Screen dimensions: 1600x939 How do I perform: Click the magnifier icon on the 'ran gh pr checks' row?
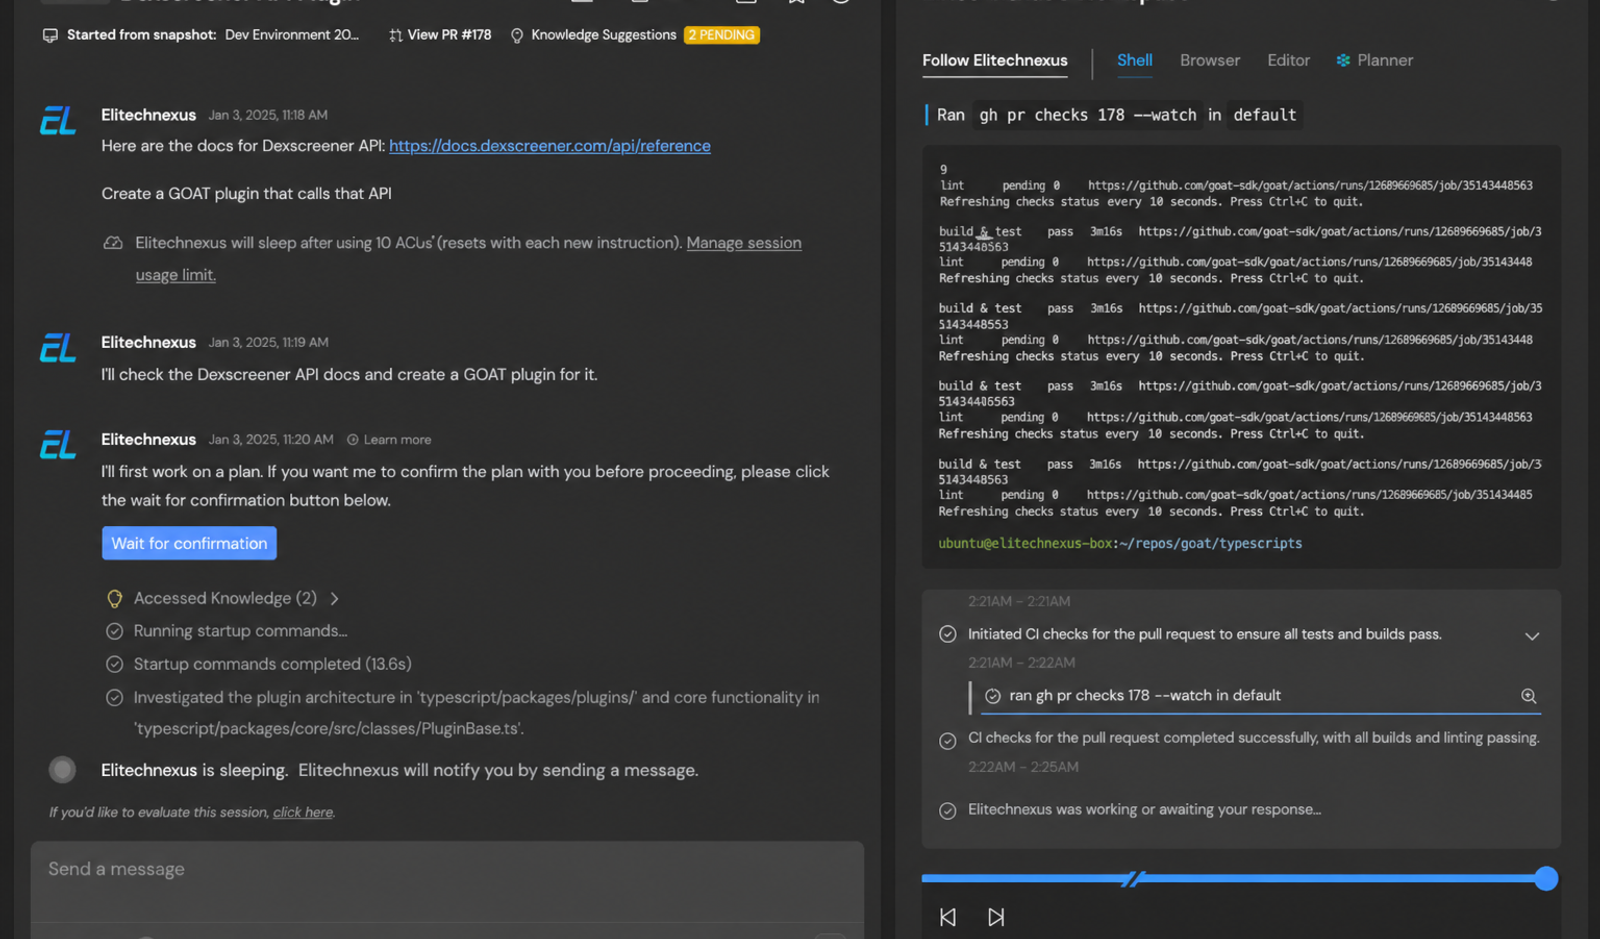click(x=1529, y=696)
